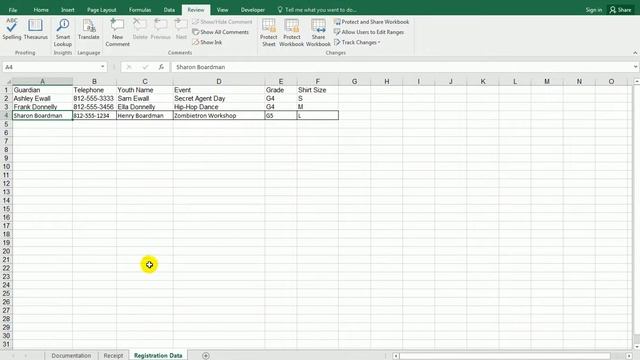The height and width of the screenshot is (360, 640).
Task: Click the horizontal scrollbar left arrow
Action: (x=396, y=356)
